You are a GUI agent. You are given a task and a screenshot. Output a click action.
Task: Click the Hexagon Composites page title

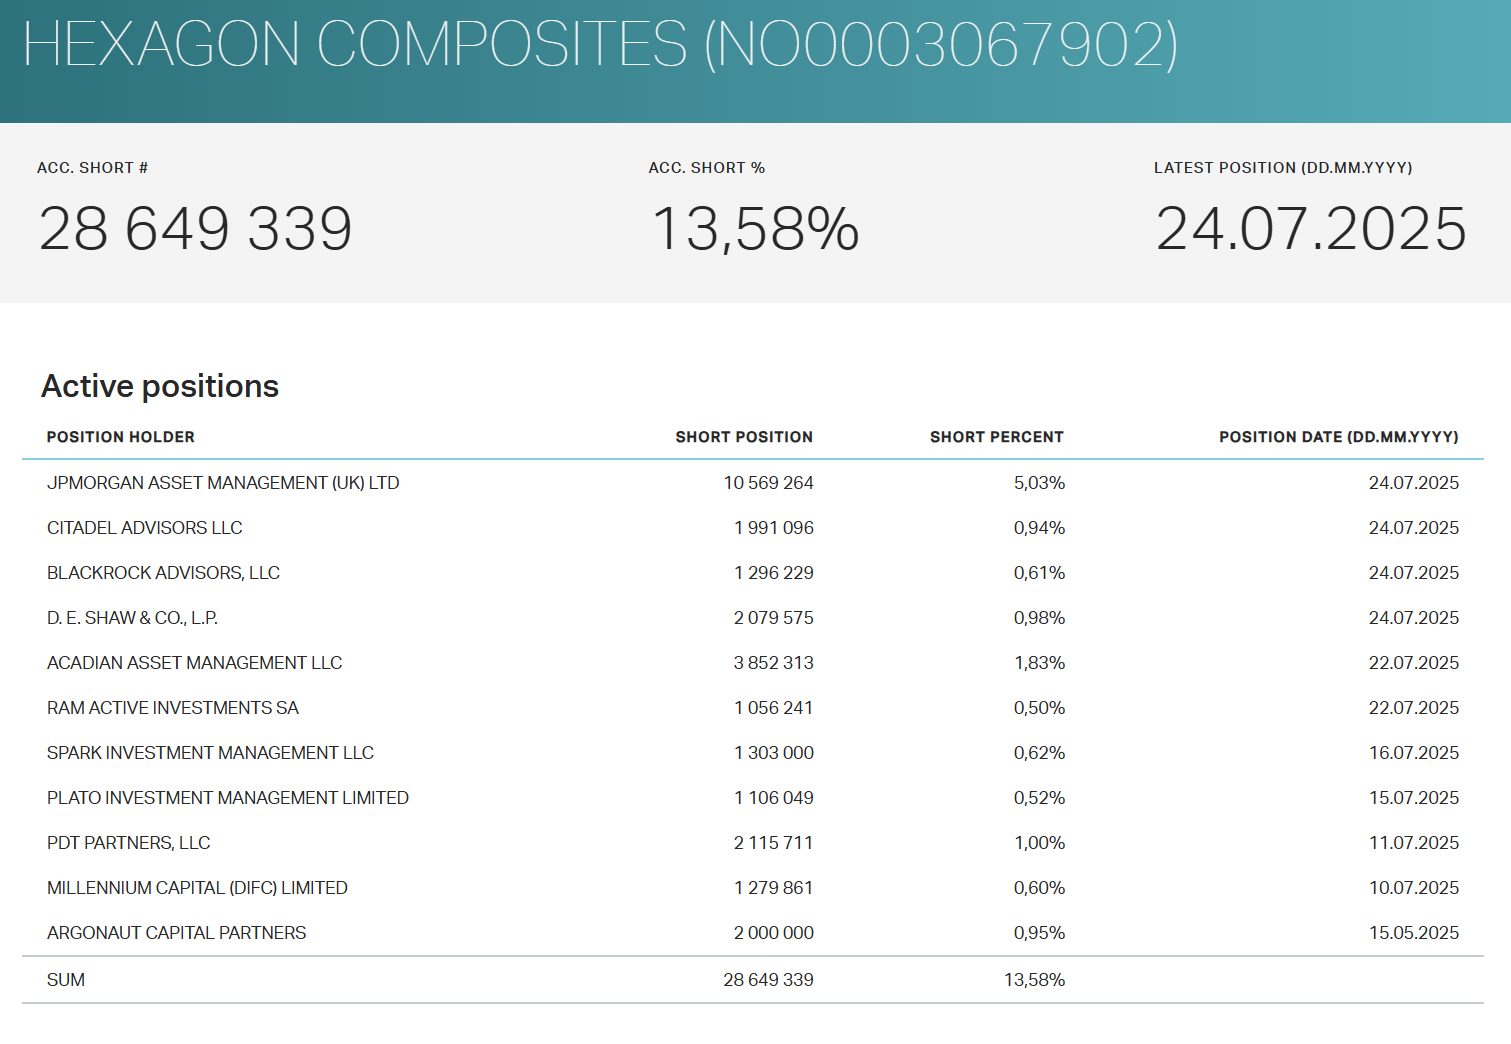[x=600, y=45]
